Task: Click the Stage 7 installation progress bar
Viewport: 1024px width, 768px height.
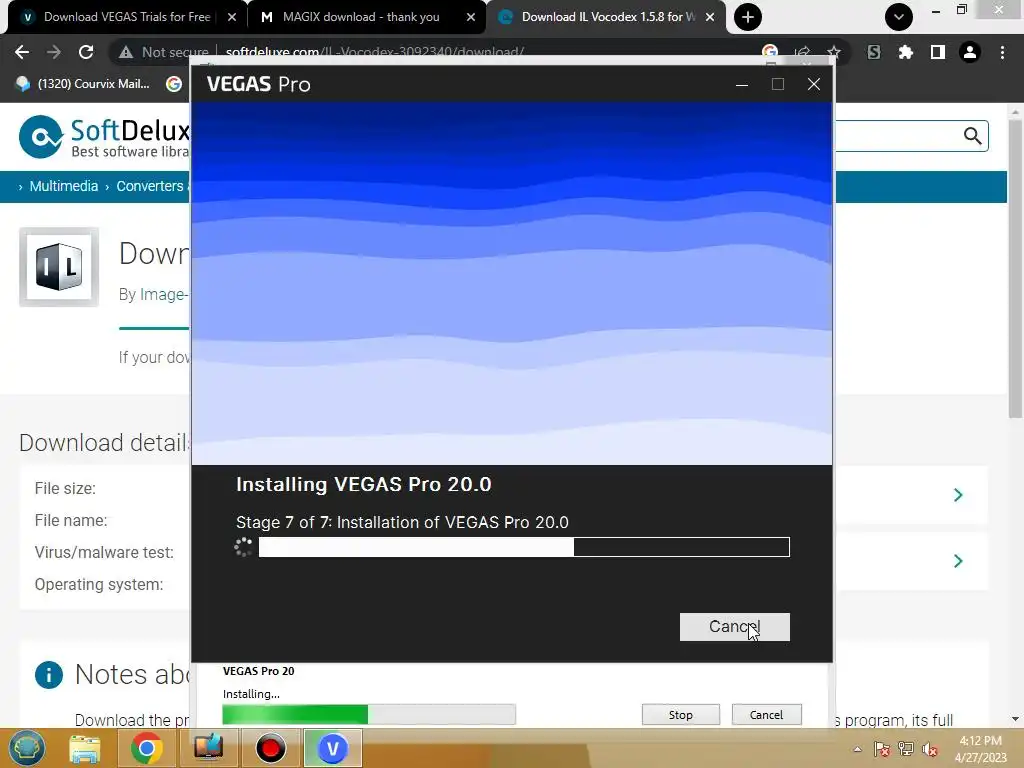Action: [x=524, y=547]
